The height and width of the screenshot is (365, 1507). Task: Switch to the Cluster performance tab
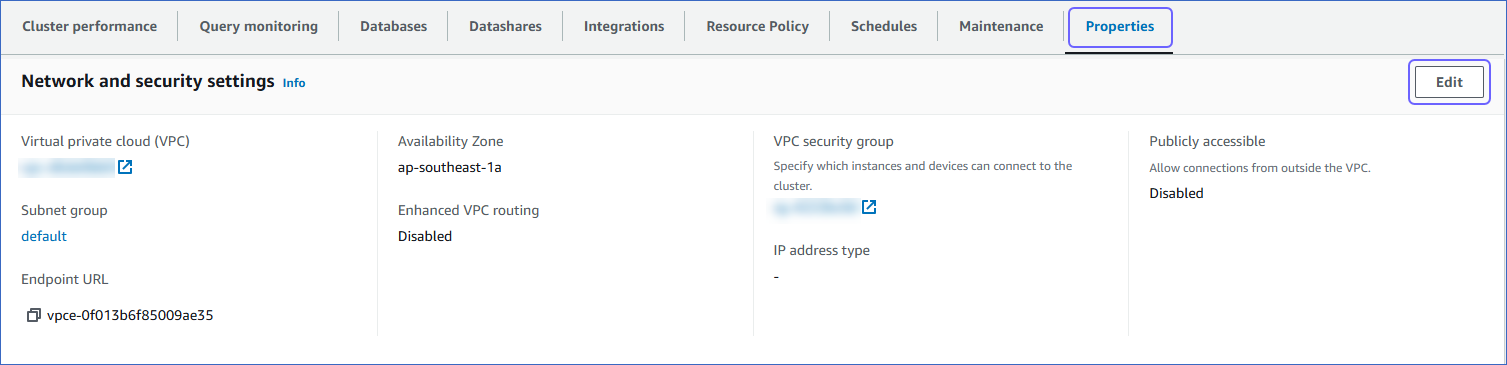tap(89, 27)
